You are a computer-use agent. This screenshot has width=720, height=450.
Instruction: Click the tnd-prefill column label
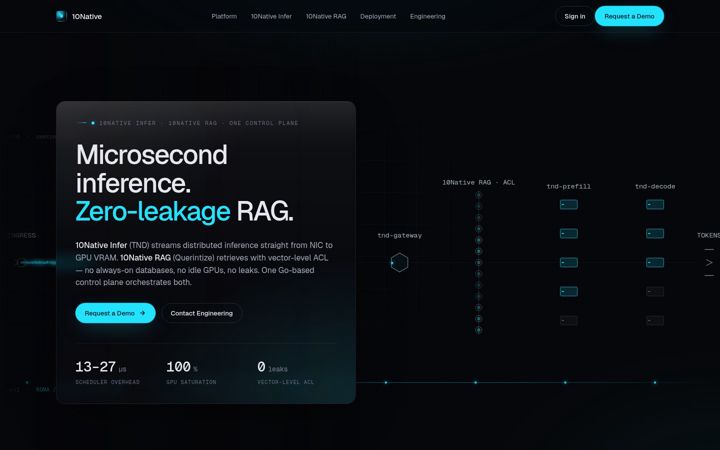tap(568, 186)
